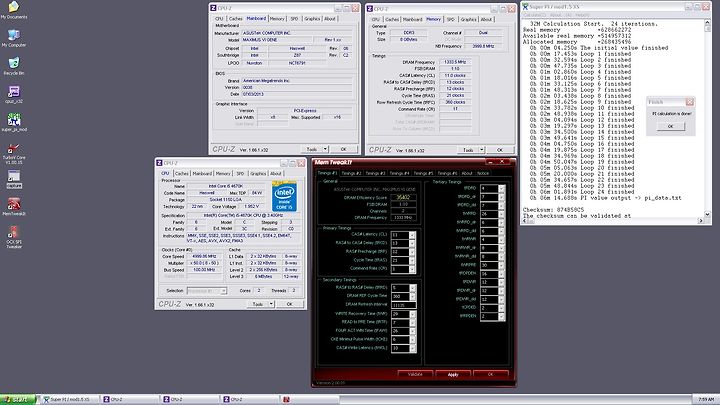The image size is (720, 405).
Task: Open the RAS# Precharge (tRP) dropdown
Action: pos(412,252)
